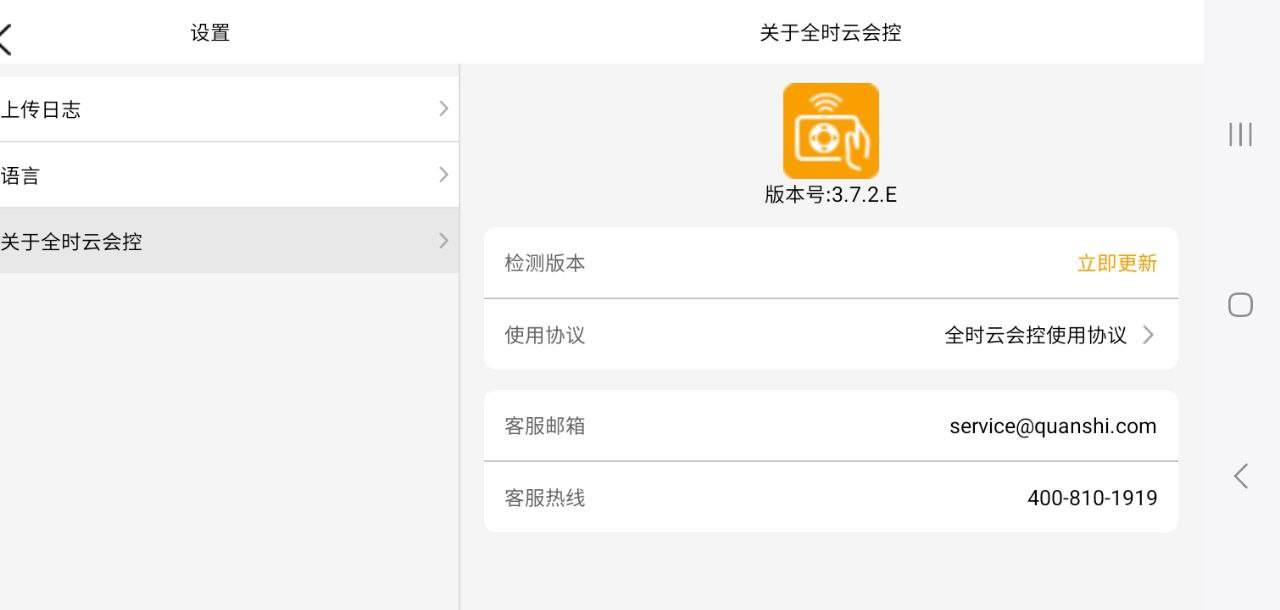Viewport: 1280px width, 610px height.
Task: Tap the Android system back button
Action: [1240, 476]
